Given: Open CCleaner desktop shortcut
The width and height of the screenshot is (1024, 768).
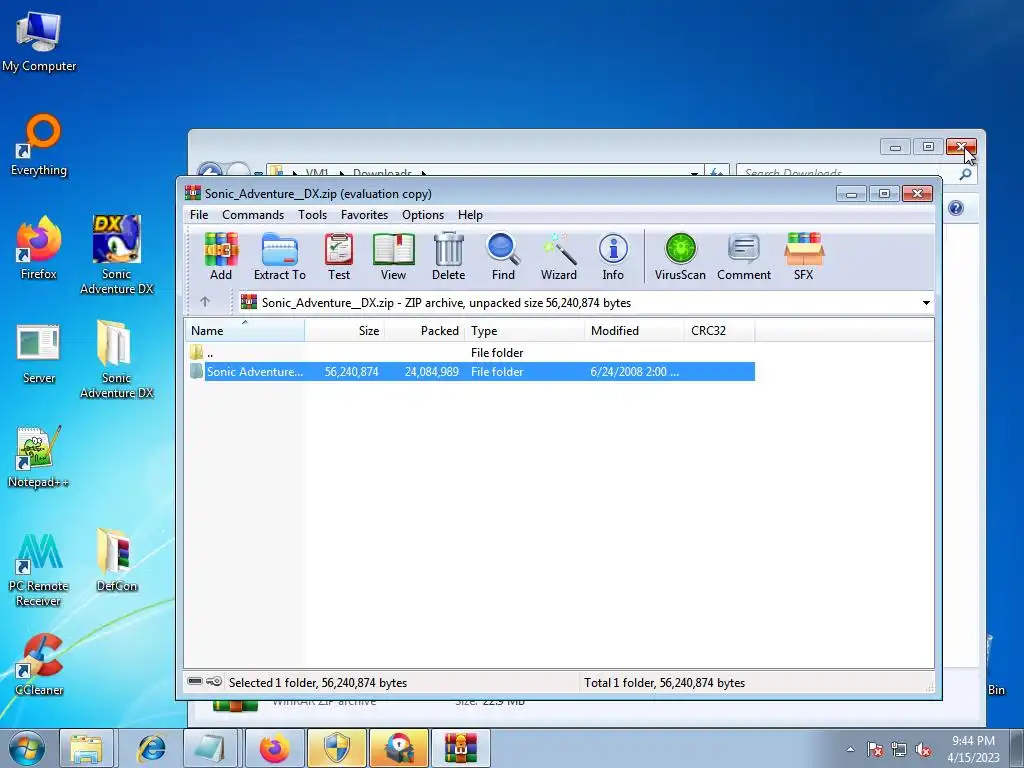Looking at the screenshot, I should pyautogui.click(x=39, y=664).
